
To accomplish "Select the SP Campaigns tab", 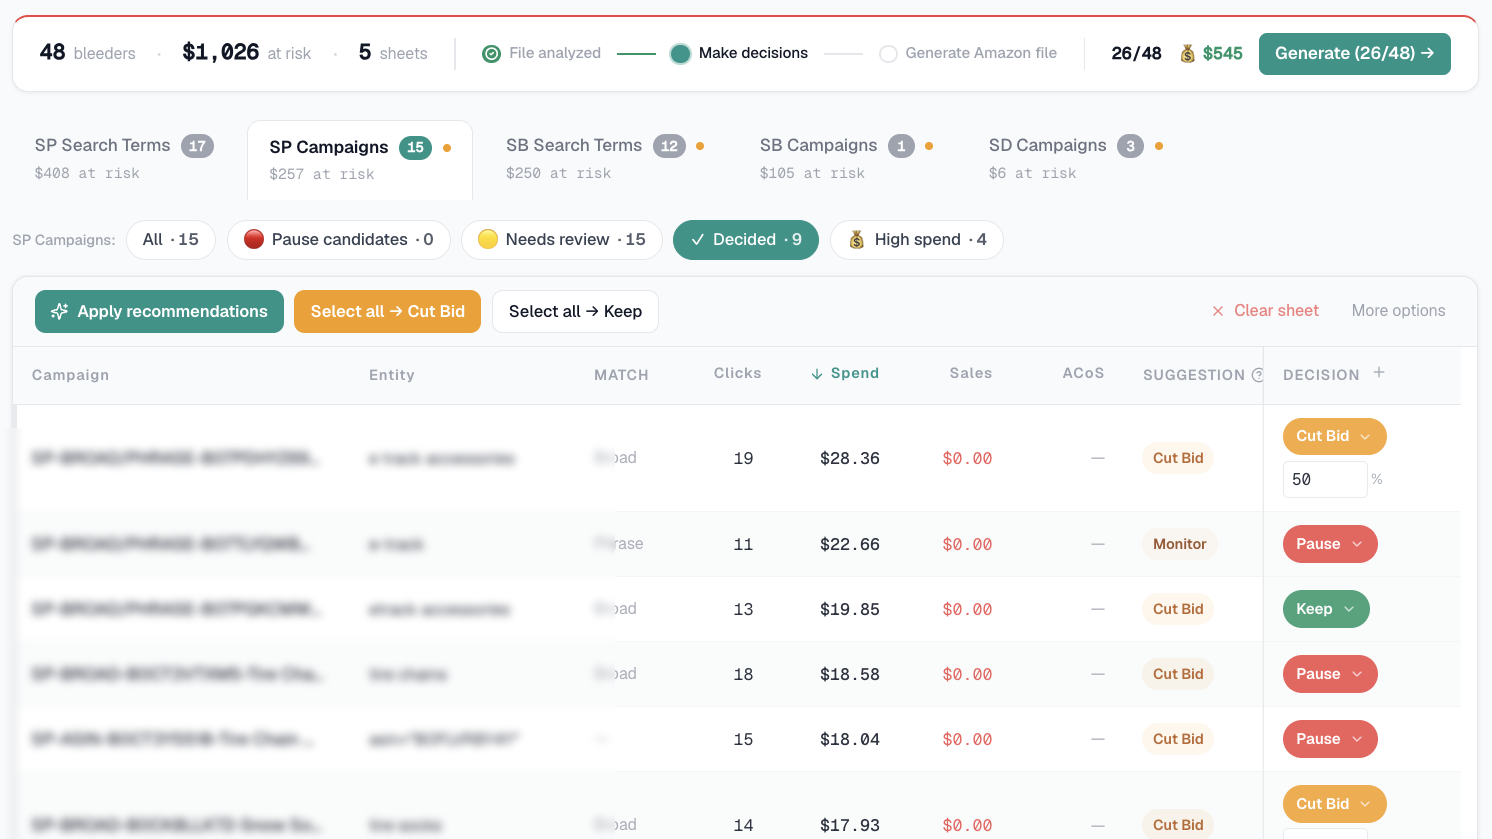I will [x=360, y=160].
